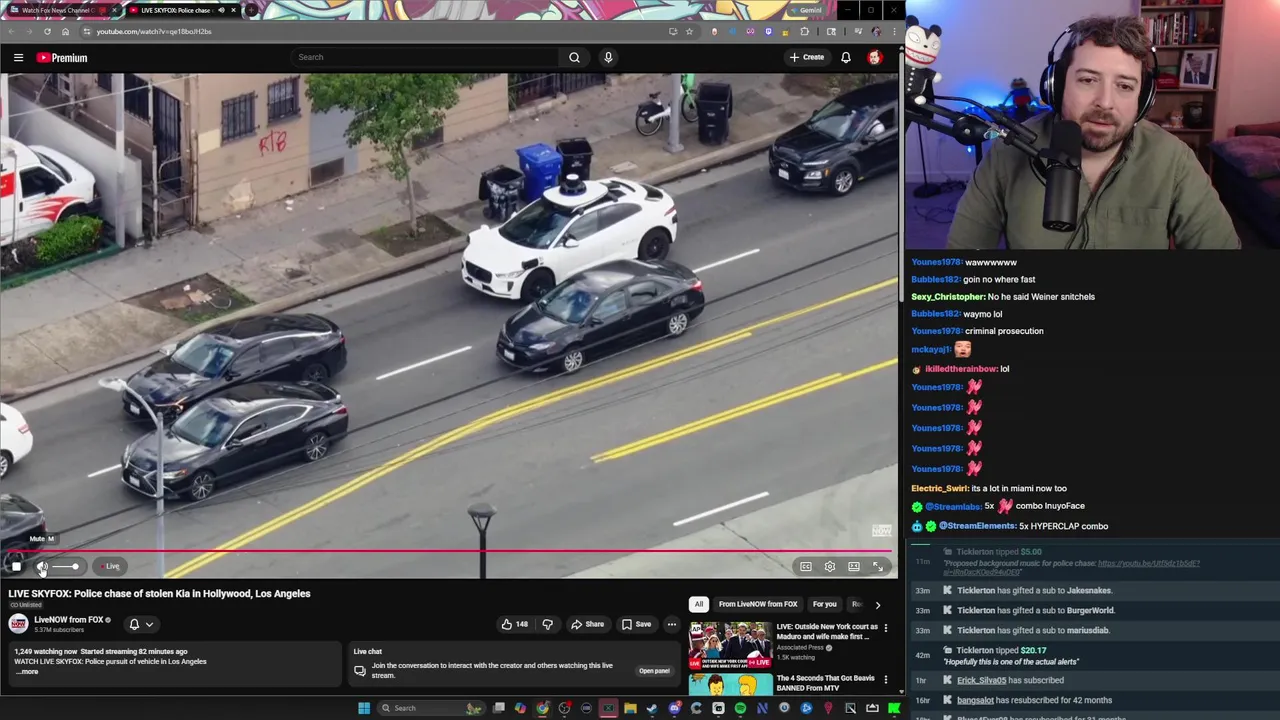
Task: Open browser extensions puzzle icon
Action: tap(805, 31)
